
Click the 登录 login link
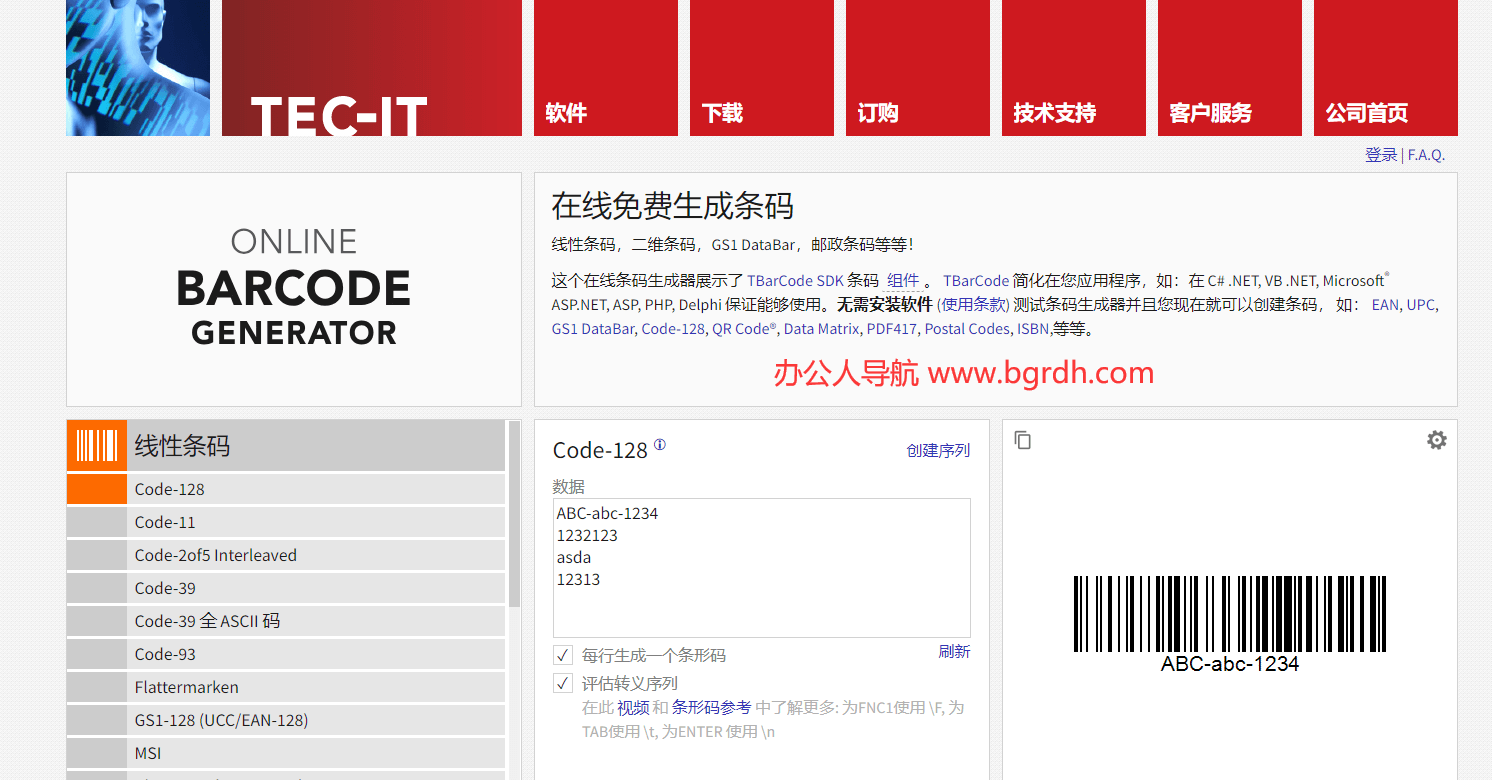[x=1380, y=155]
